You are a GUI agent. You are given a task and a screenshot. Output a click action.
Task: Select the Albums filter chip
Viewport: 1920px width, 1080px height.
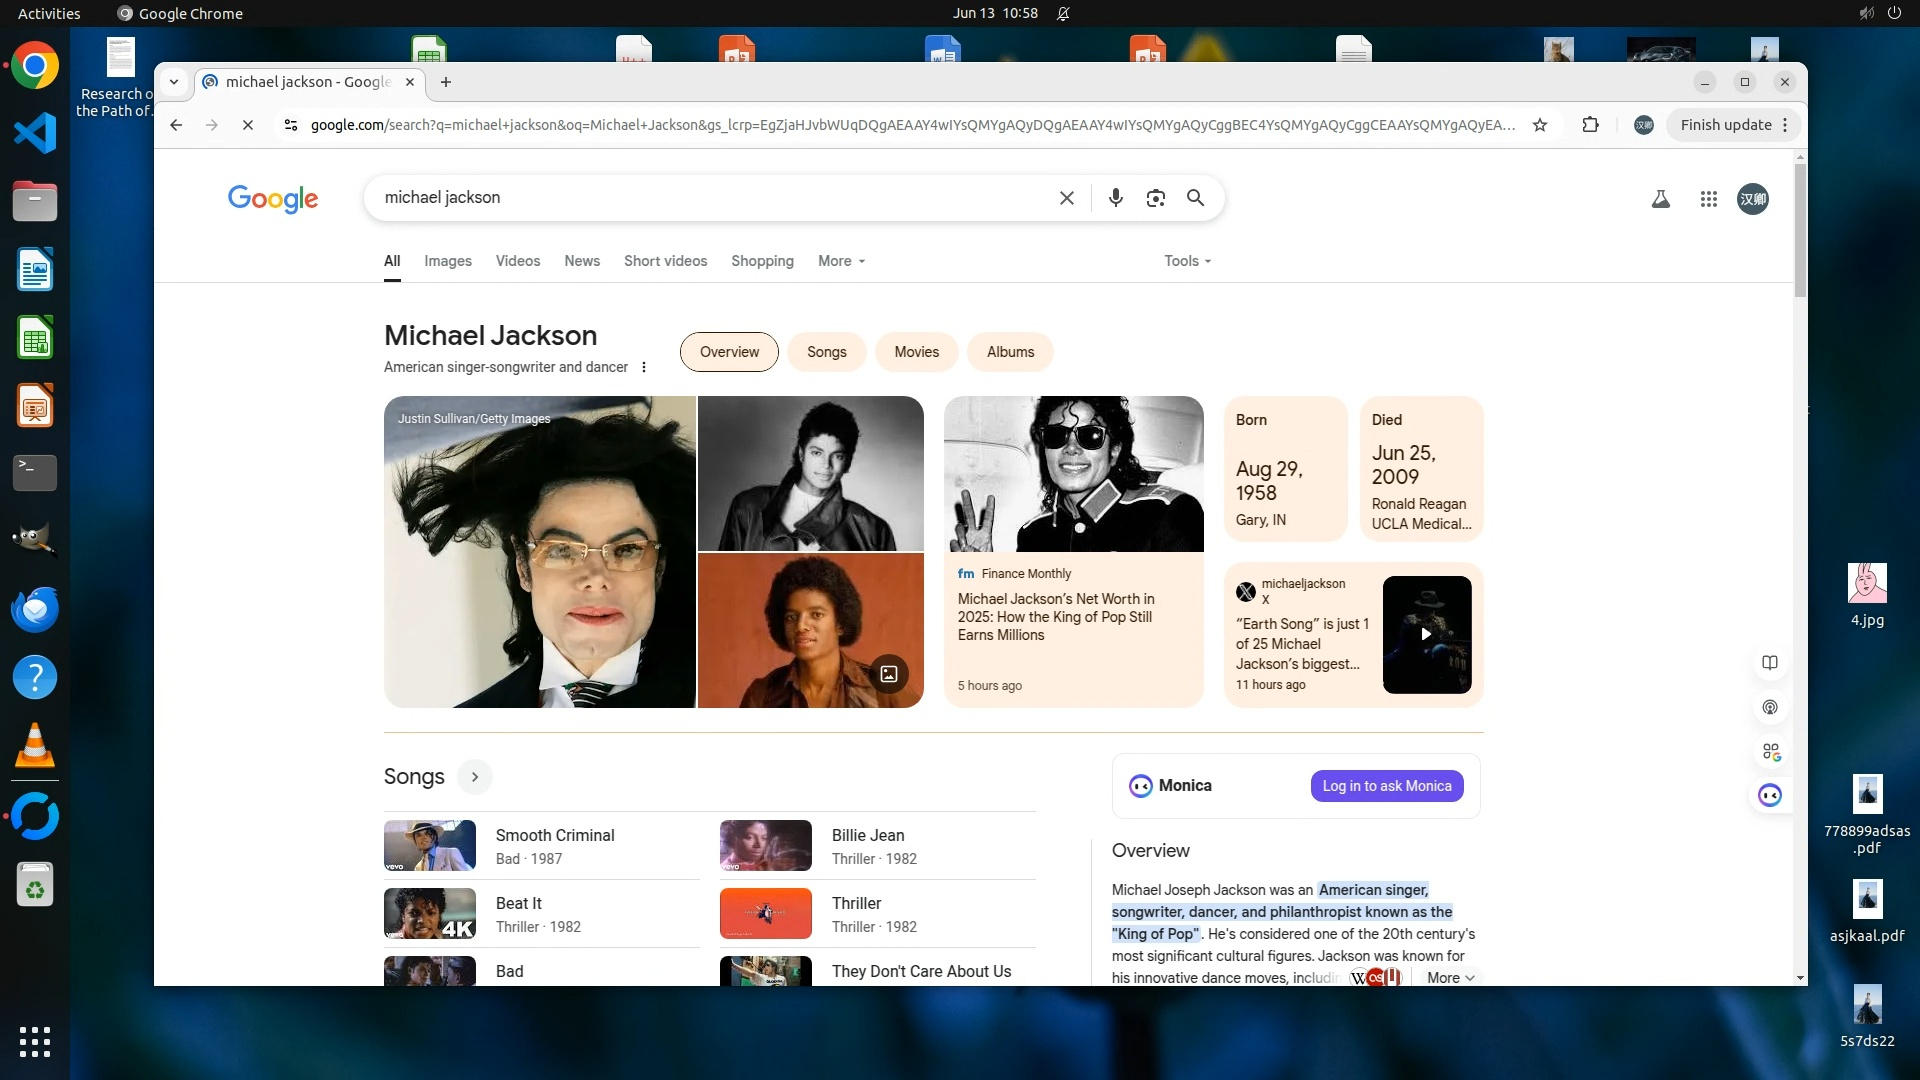coord(1010,352)
